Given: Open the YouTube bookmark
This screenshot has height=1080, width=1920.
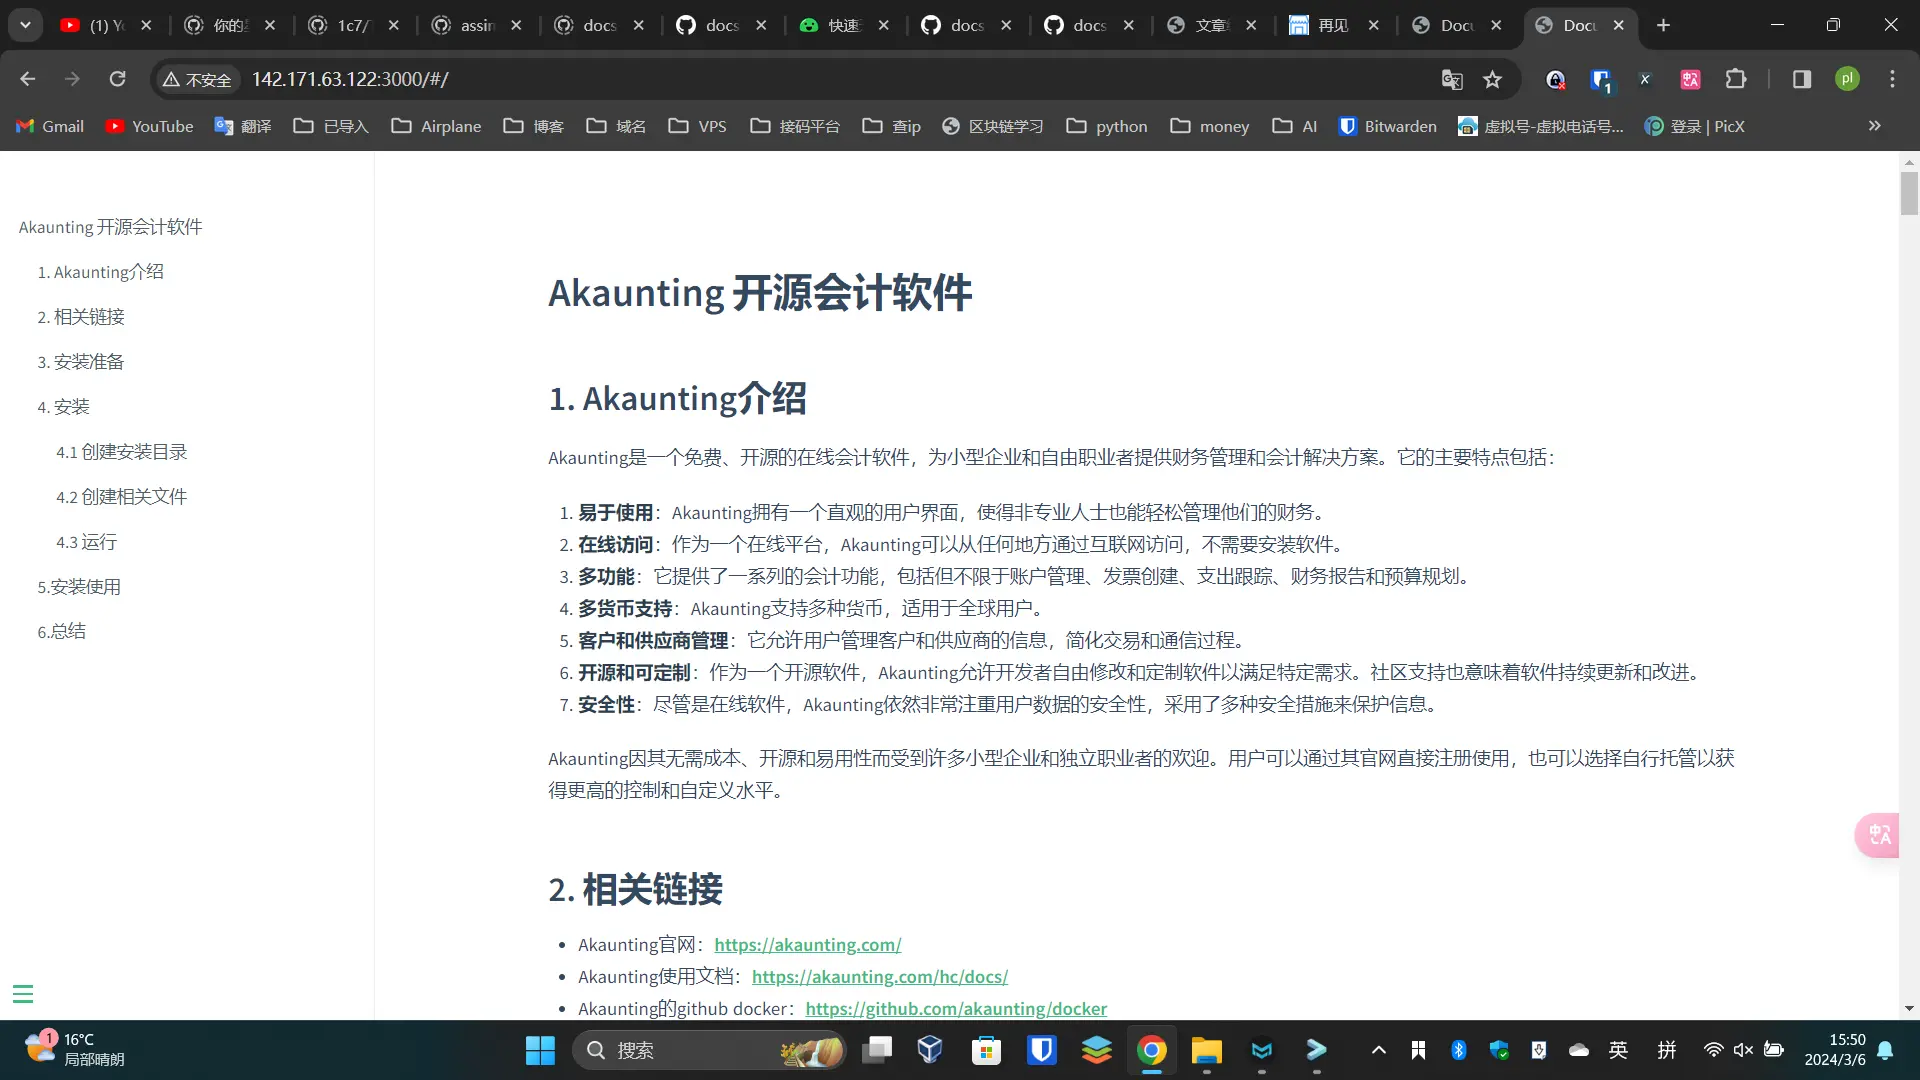Looking at the screenshot, I should click(149, 126).
